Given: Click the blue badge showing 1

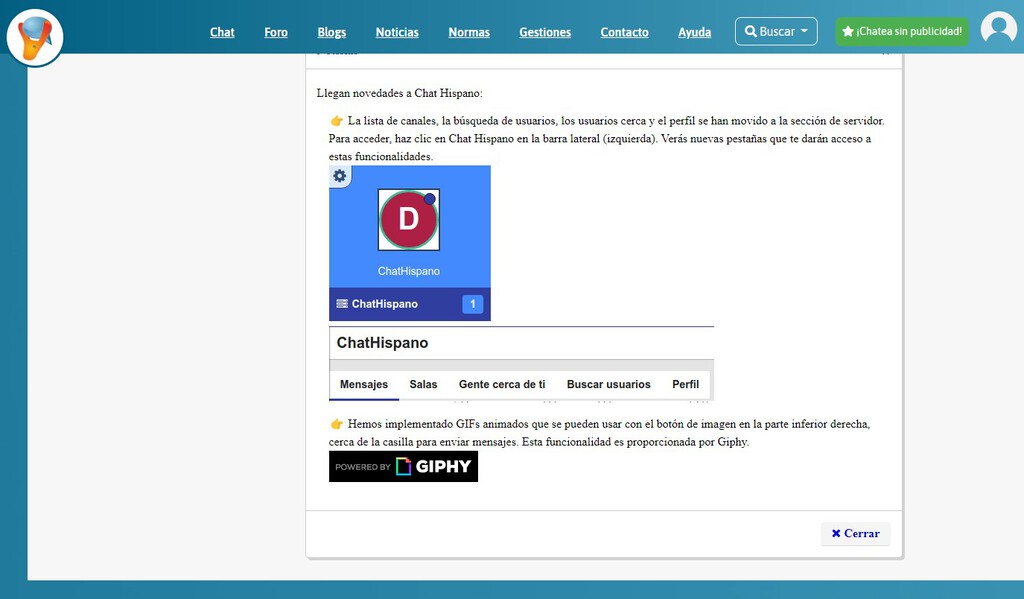Looking at the screenshot, I should point(472,304).
